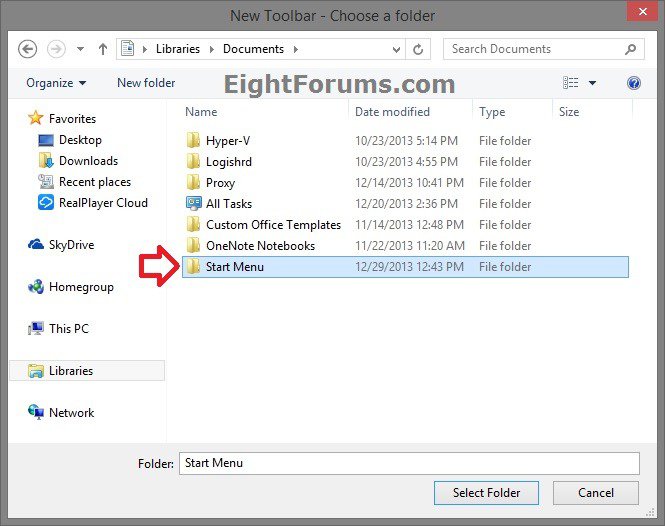This screenshot has width=665, height=526.
Task: Click Libraries in the address breadcrumb
Action: point(177,49)
